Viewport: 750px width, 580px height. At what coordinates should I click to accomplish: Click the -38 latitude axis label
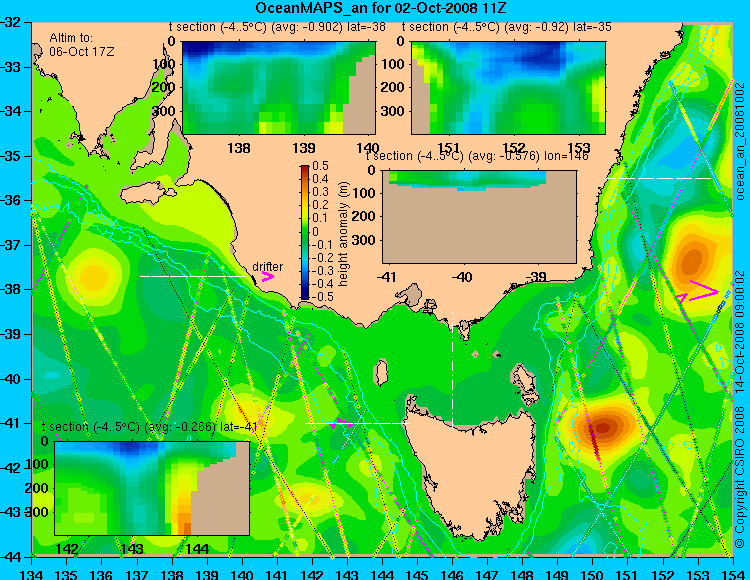13,290
